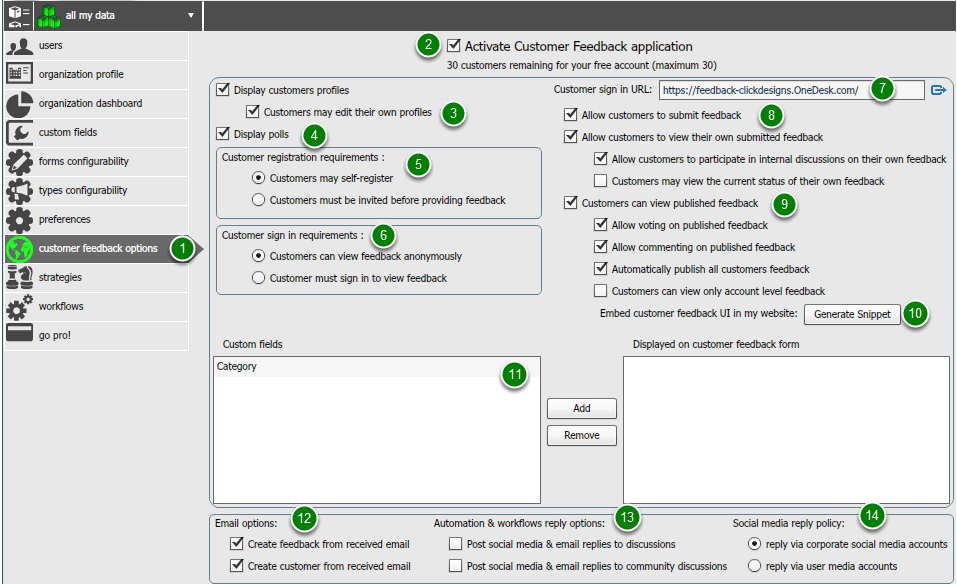Screen dimensions: 957x585
Task: Open the users menu item
Action: point(97,46)
